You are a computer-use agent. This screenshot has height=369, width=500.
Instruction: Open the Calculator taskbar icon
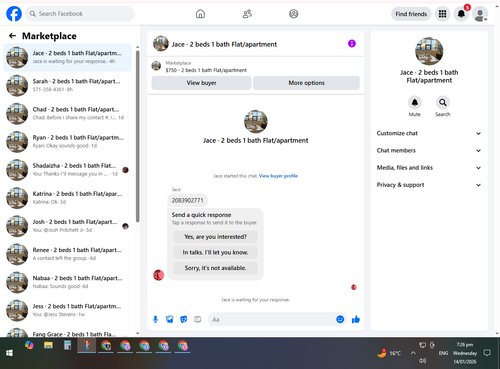(67, 346)
